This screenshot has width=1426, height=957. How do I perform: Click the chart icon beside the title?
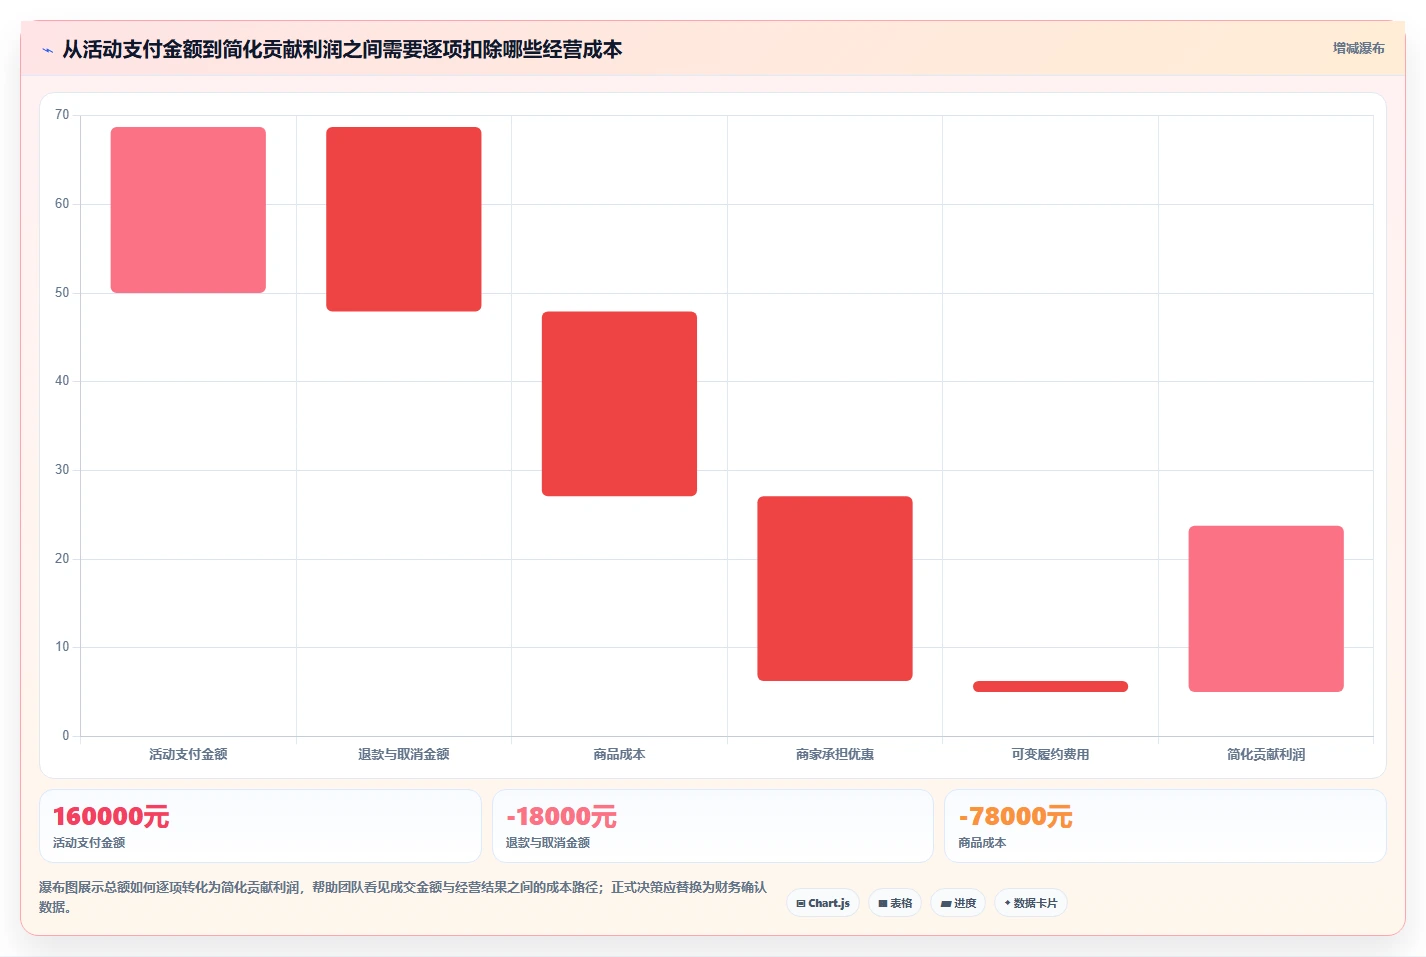pos(47,50)
